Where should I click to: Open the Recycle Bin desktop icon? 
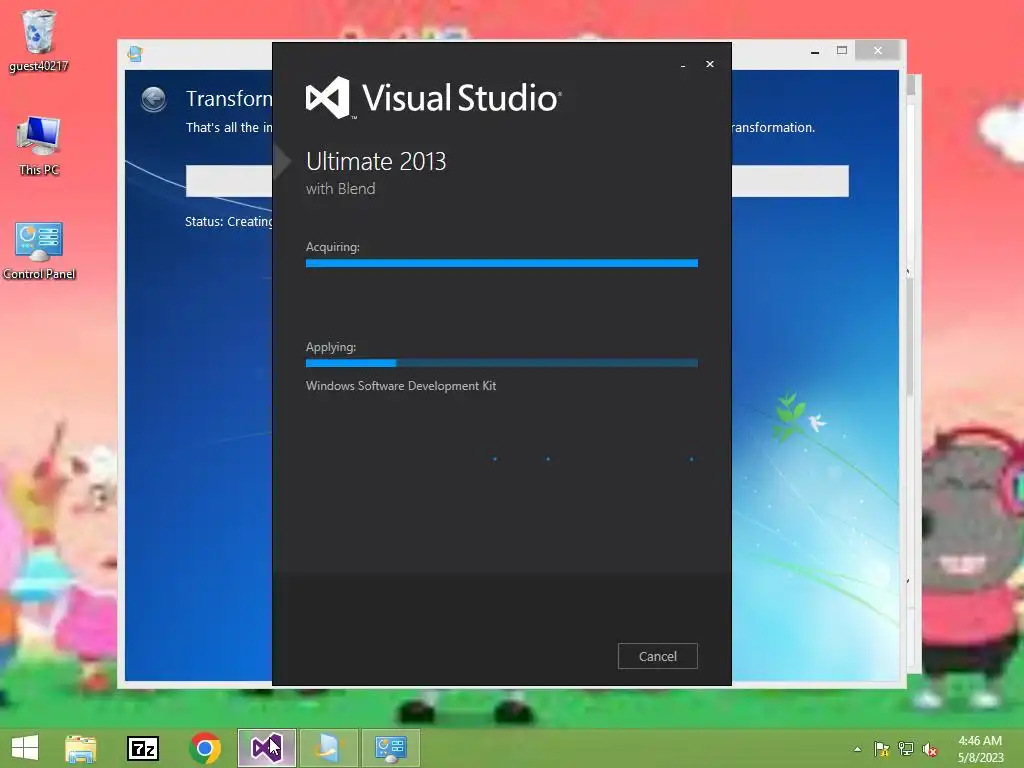39,40
